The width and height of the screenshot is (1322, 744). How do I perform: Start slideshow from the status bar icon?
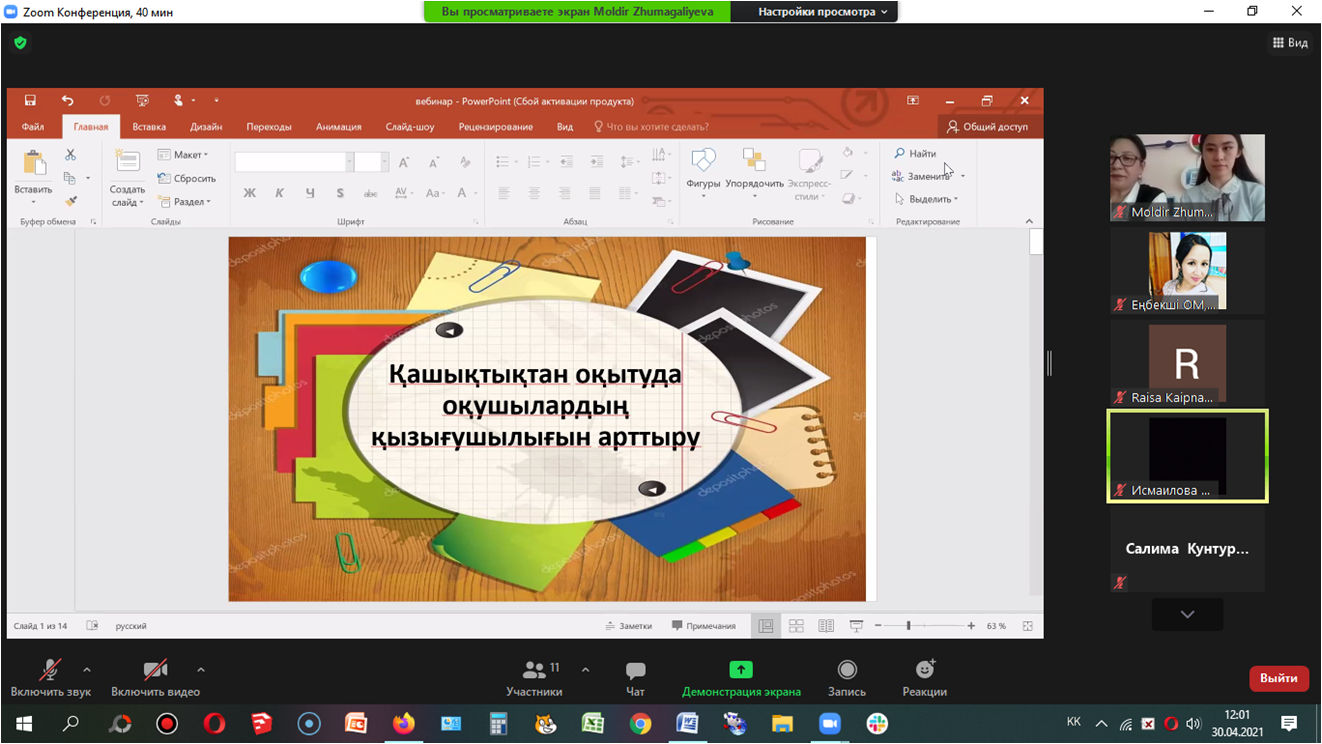point(856,625)
